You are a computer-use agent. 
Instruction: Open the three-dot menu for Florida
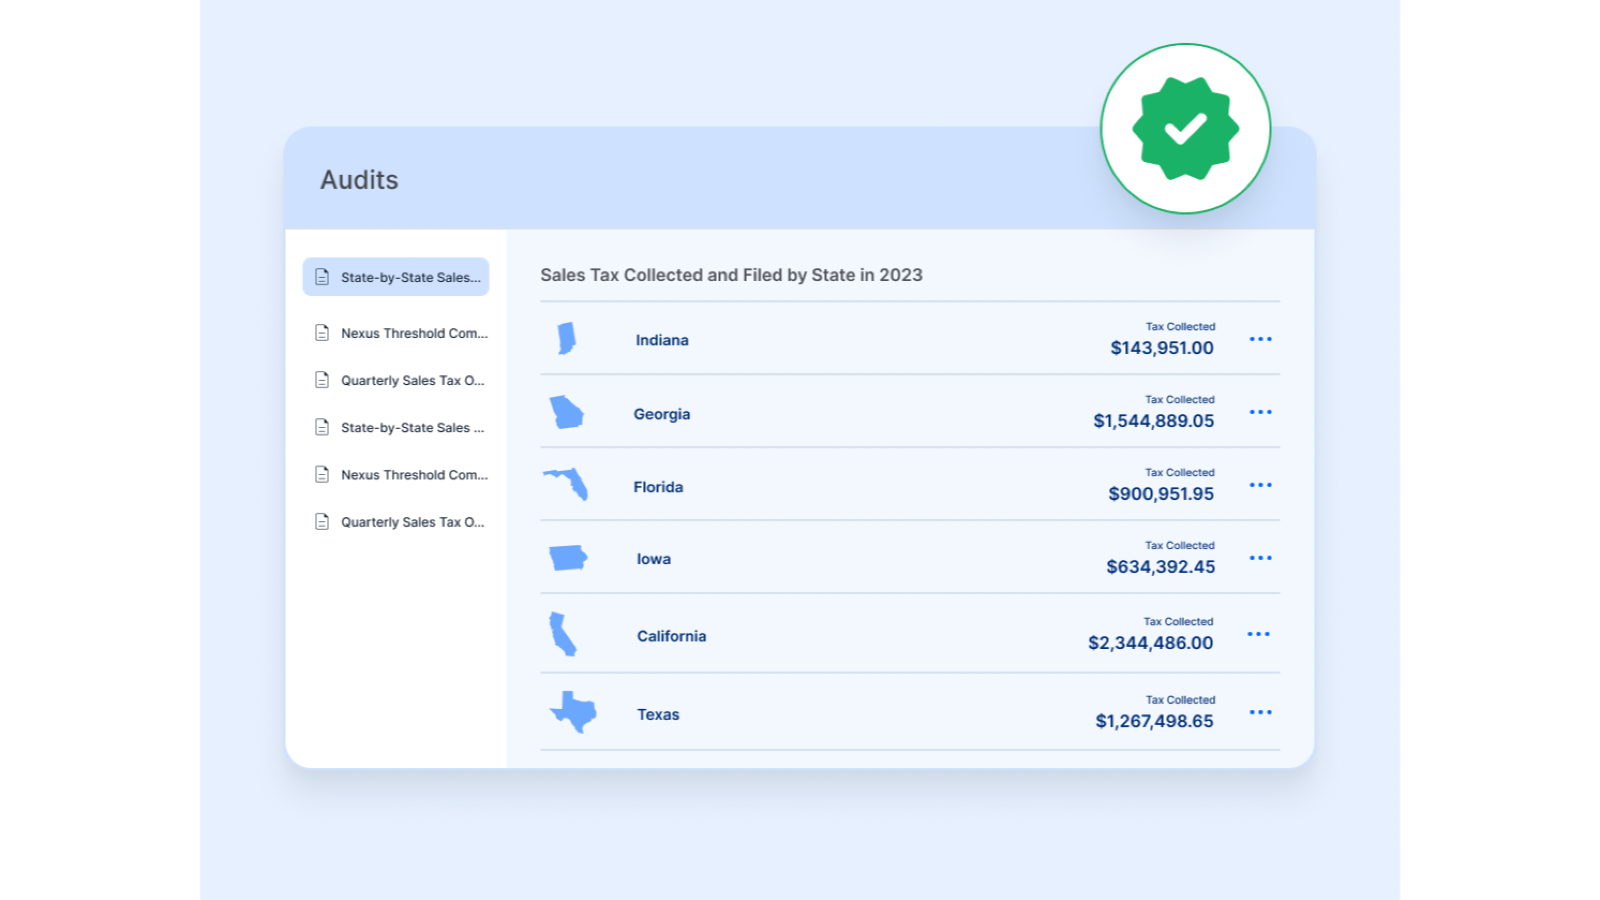point(1260,485)
